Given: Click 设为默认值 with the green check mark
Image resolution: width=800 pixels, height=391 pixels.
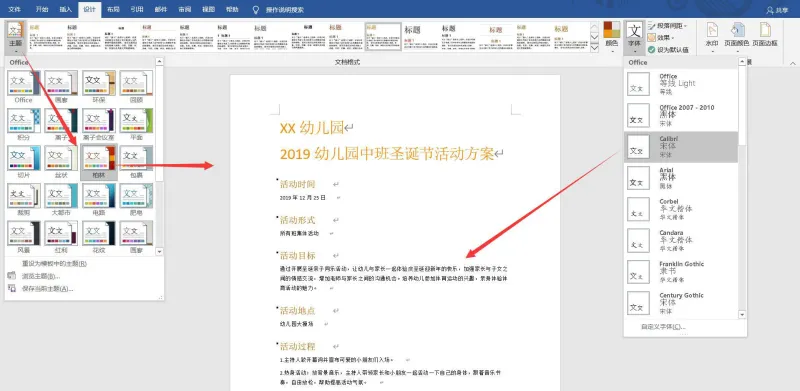Looking at the screenshot, I should (668, 50).
